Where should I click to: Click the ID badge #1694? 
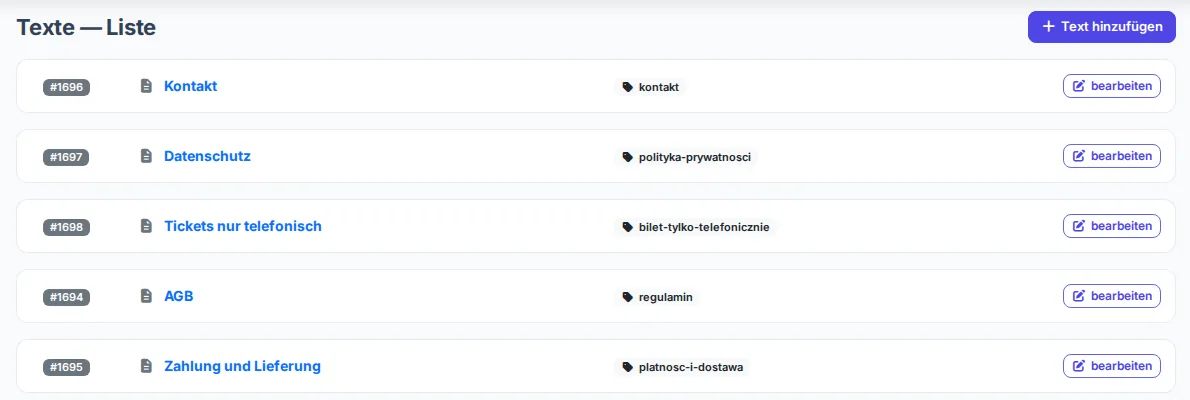coord(66,297)
